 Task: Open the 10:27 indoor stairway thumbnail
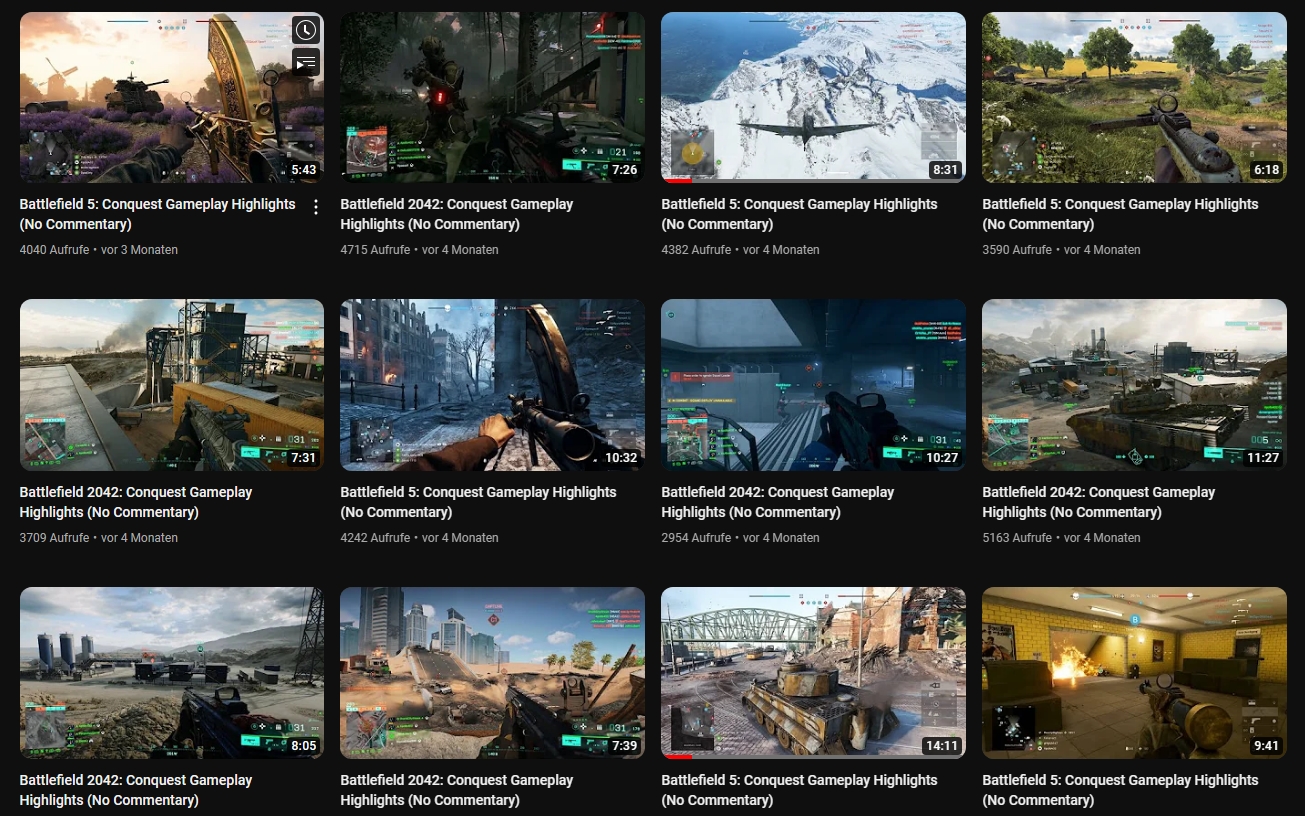tap(813, 385)
